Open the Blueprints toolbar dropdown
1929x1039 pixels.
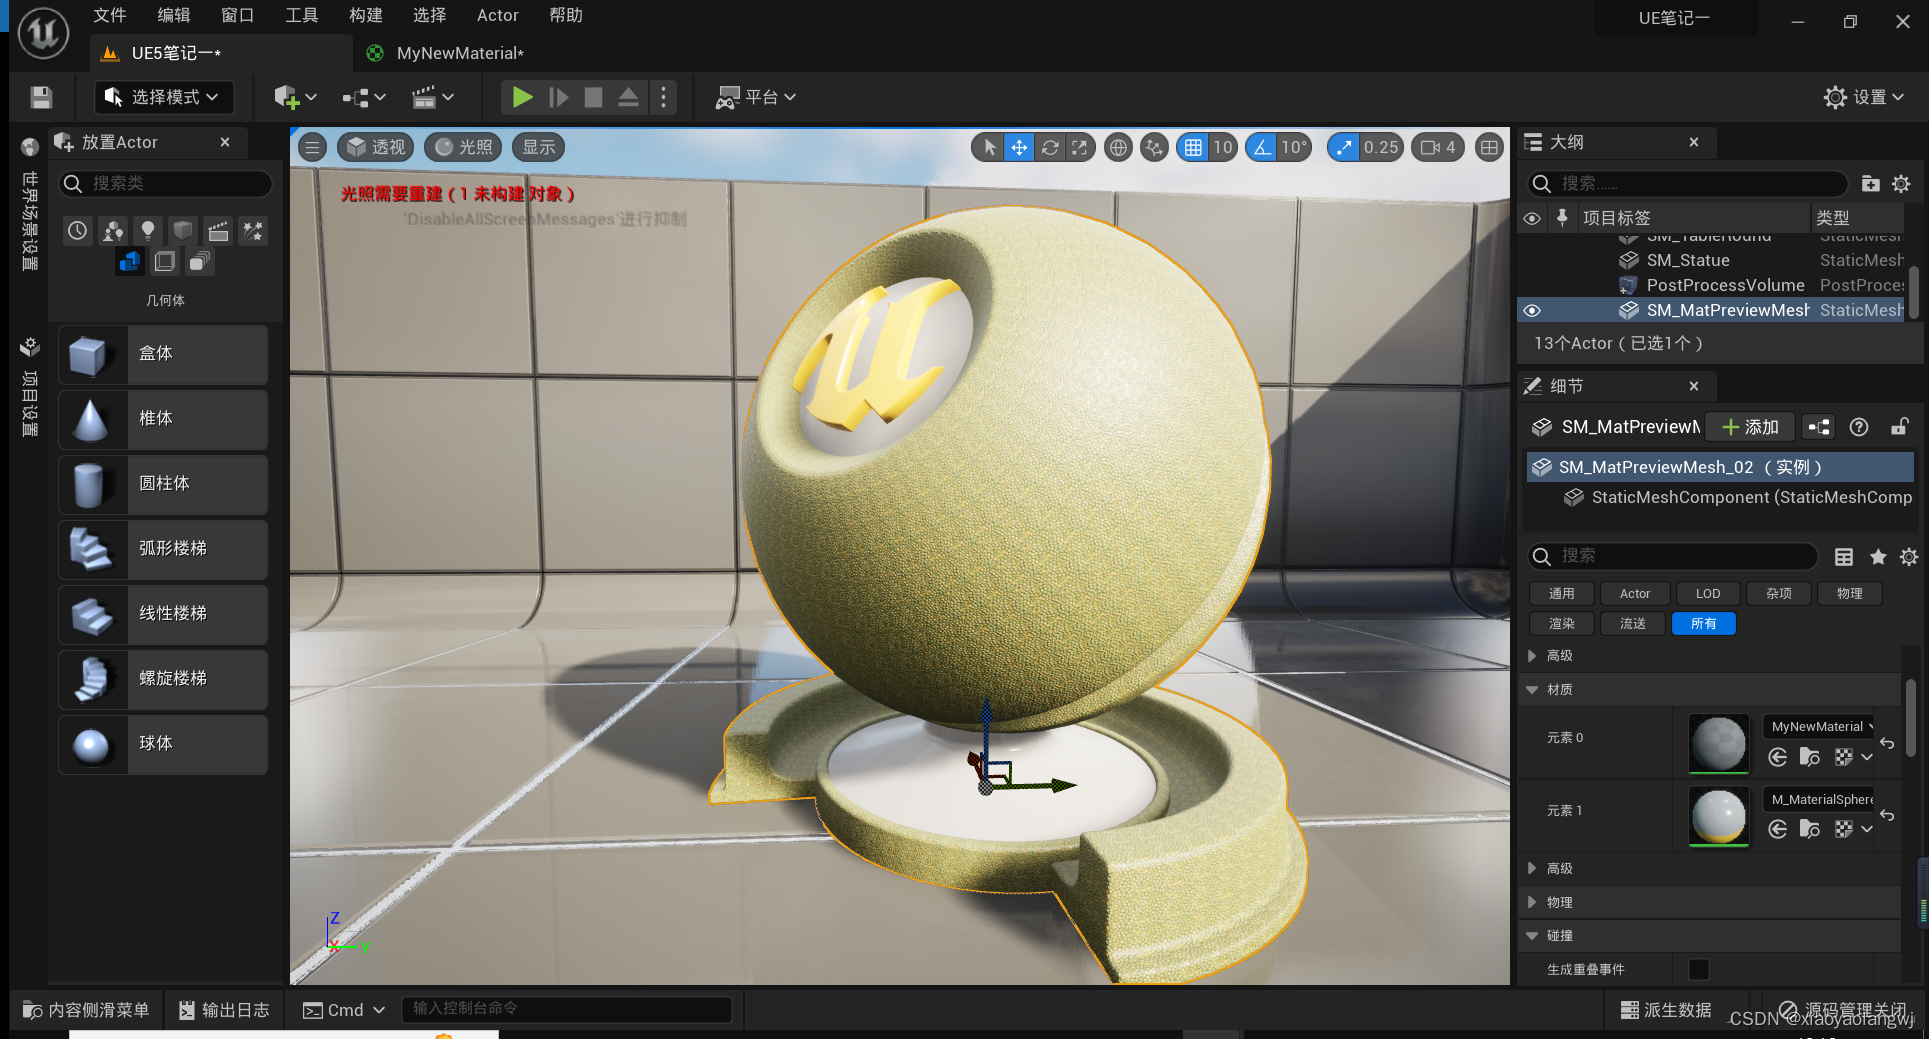click(364, 97)
